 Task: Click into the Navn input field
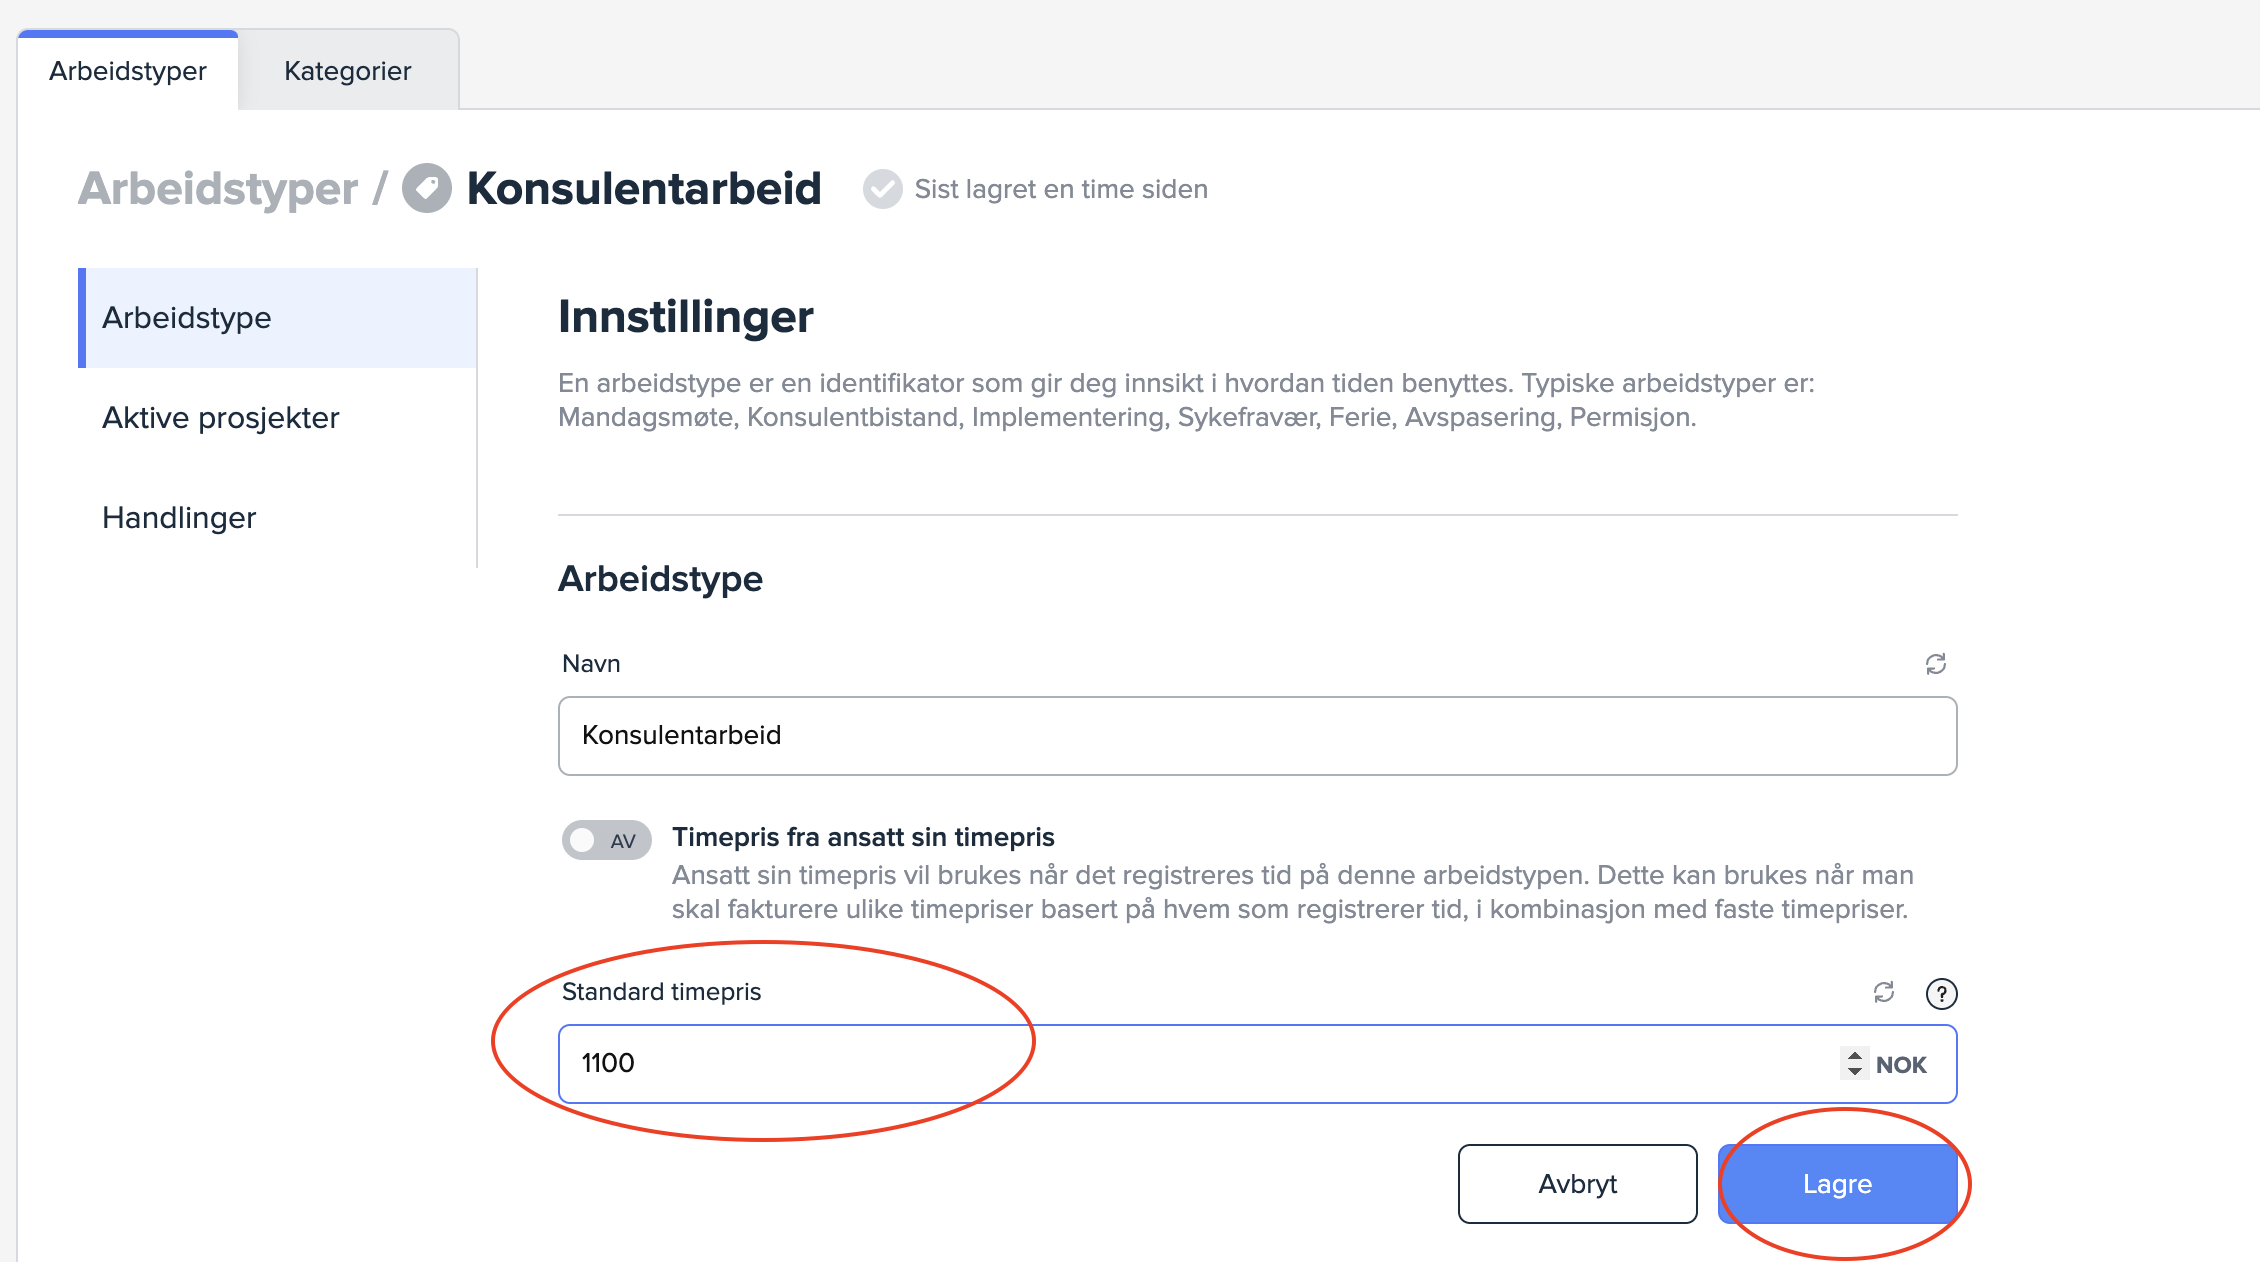click(x=1256, y=736)
